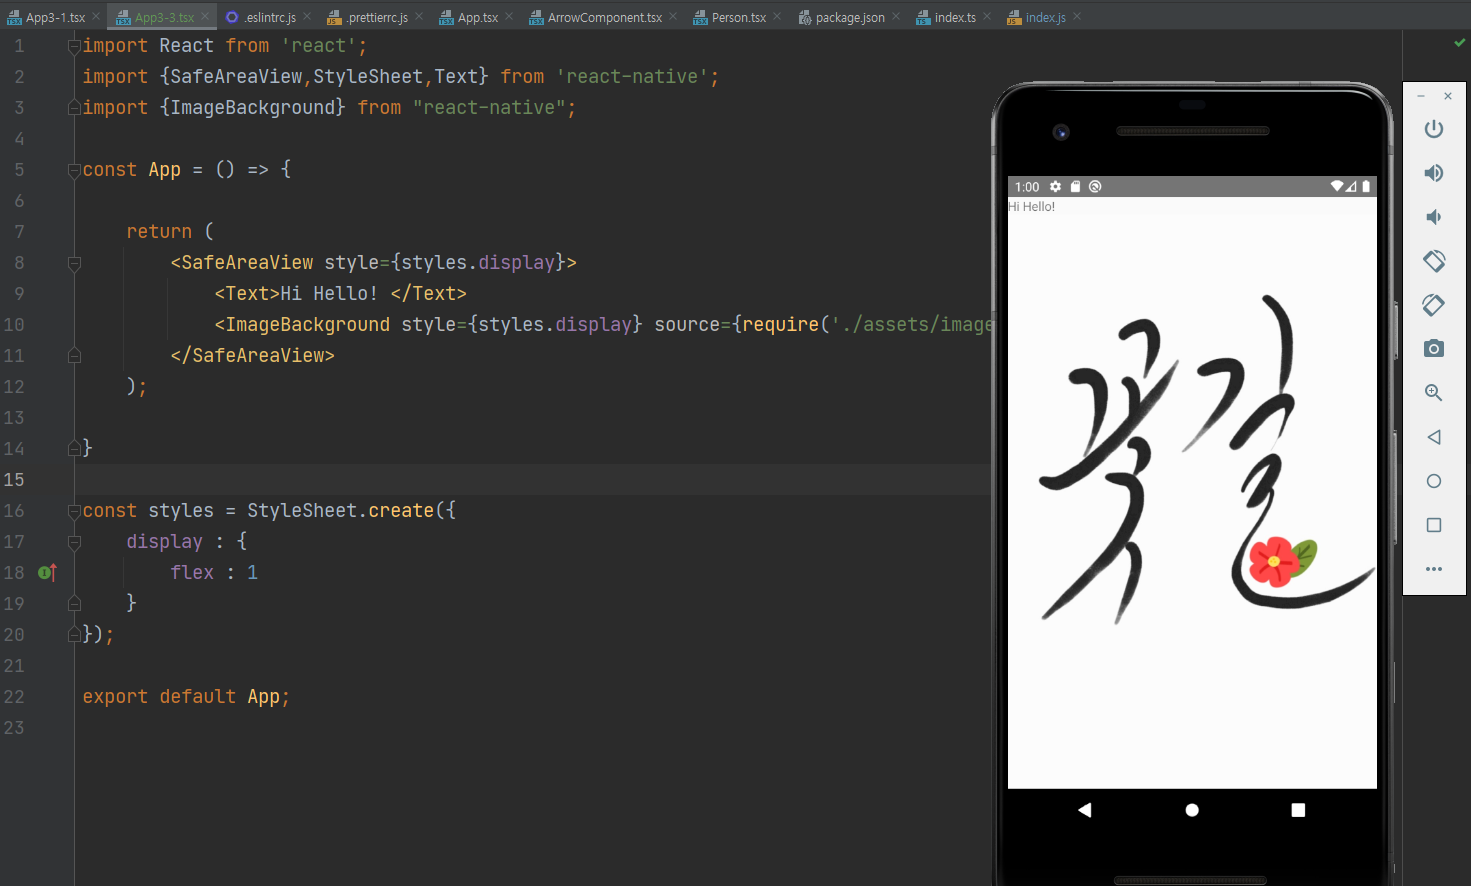
Task: Tap the settings gear in phone status bar
Action: pos(1055,187)
